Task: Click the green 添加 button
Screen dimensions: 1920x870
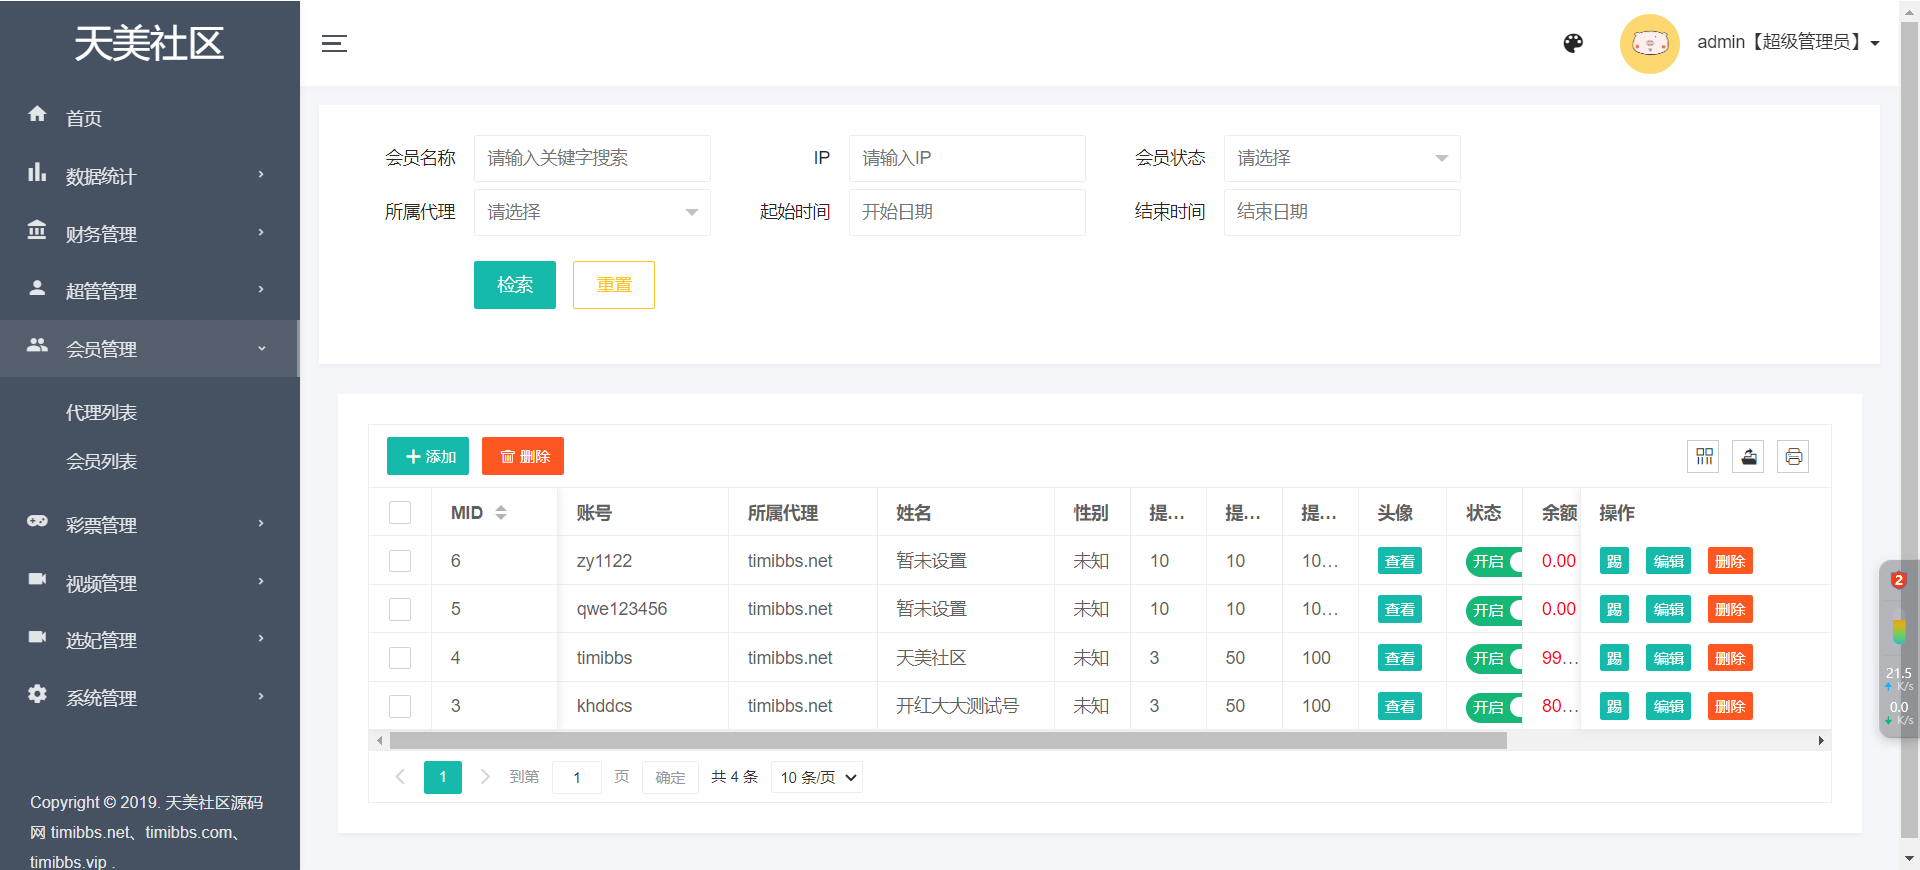Action: (x=428, y=457)
